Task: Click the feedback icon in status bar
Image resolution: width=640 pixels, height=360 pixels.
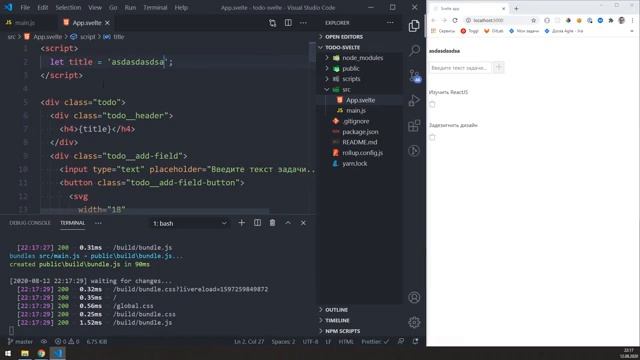Action: coord(401,342)
